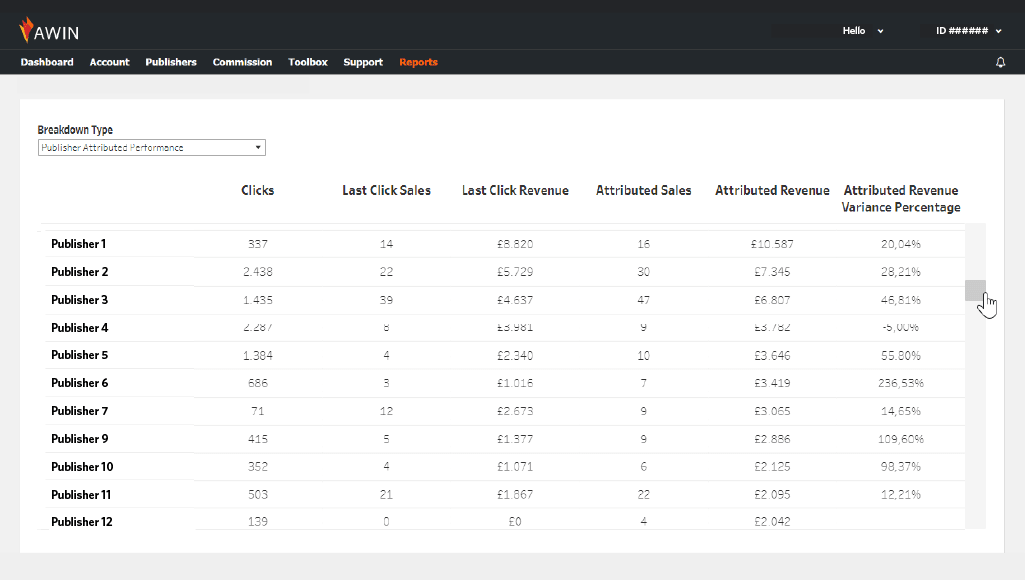1025x580 pixels.
Task: Select the Publisher 12 row label
Action: point(82,522)
